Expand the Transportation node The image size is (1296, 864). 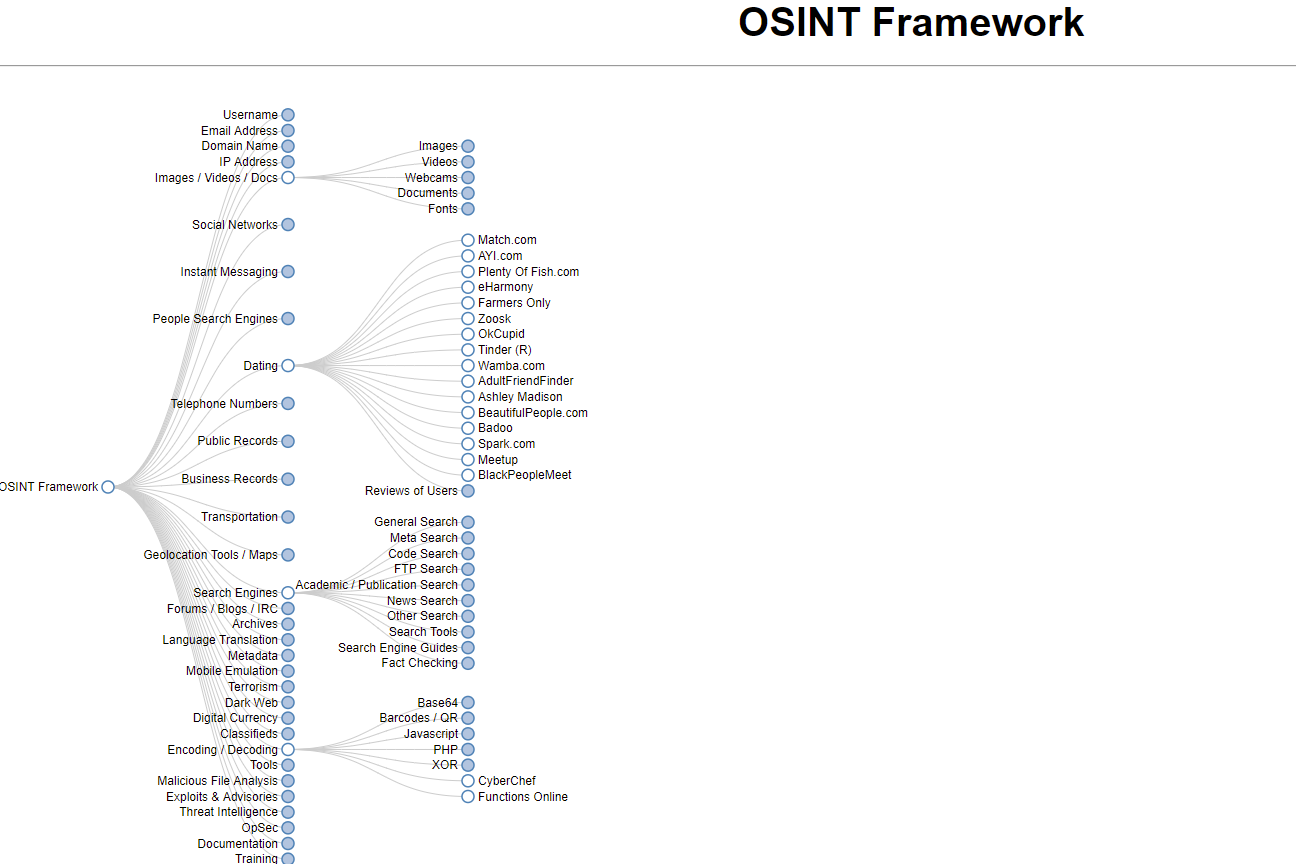[x=288, y=517]
